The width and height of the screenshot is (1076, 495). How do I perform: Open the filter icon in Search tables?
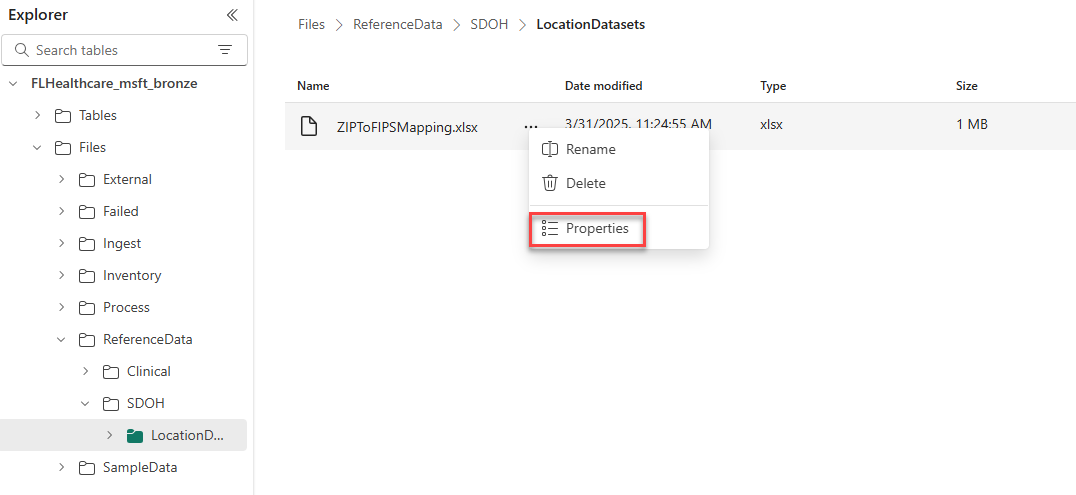coord(224,49)
